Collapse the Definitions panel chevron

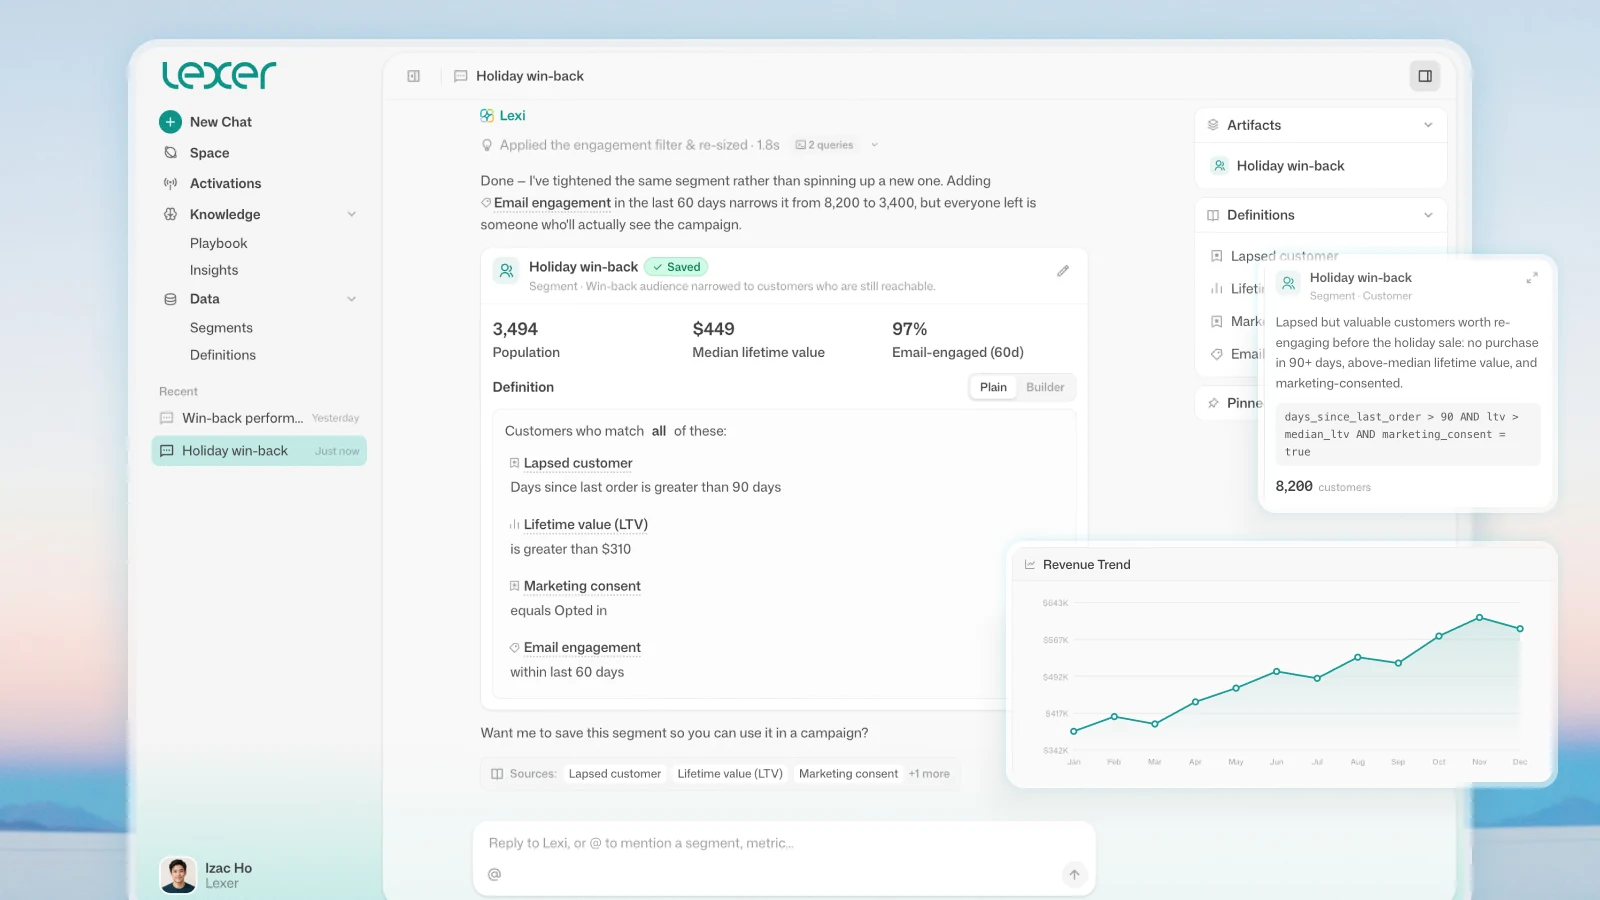click(x=1428, y=215)
